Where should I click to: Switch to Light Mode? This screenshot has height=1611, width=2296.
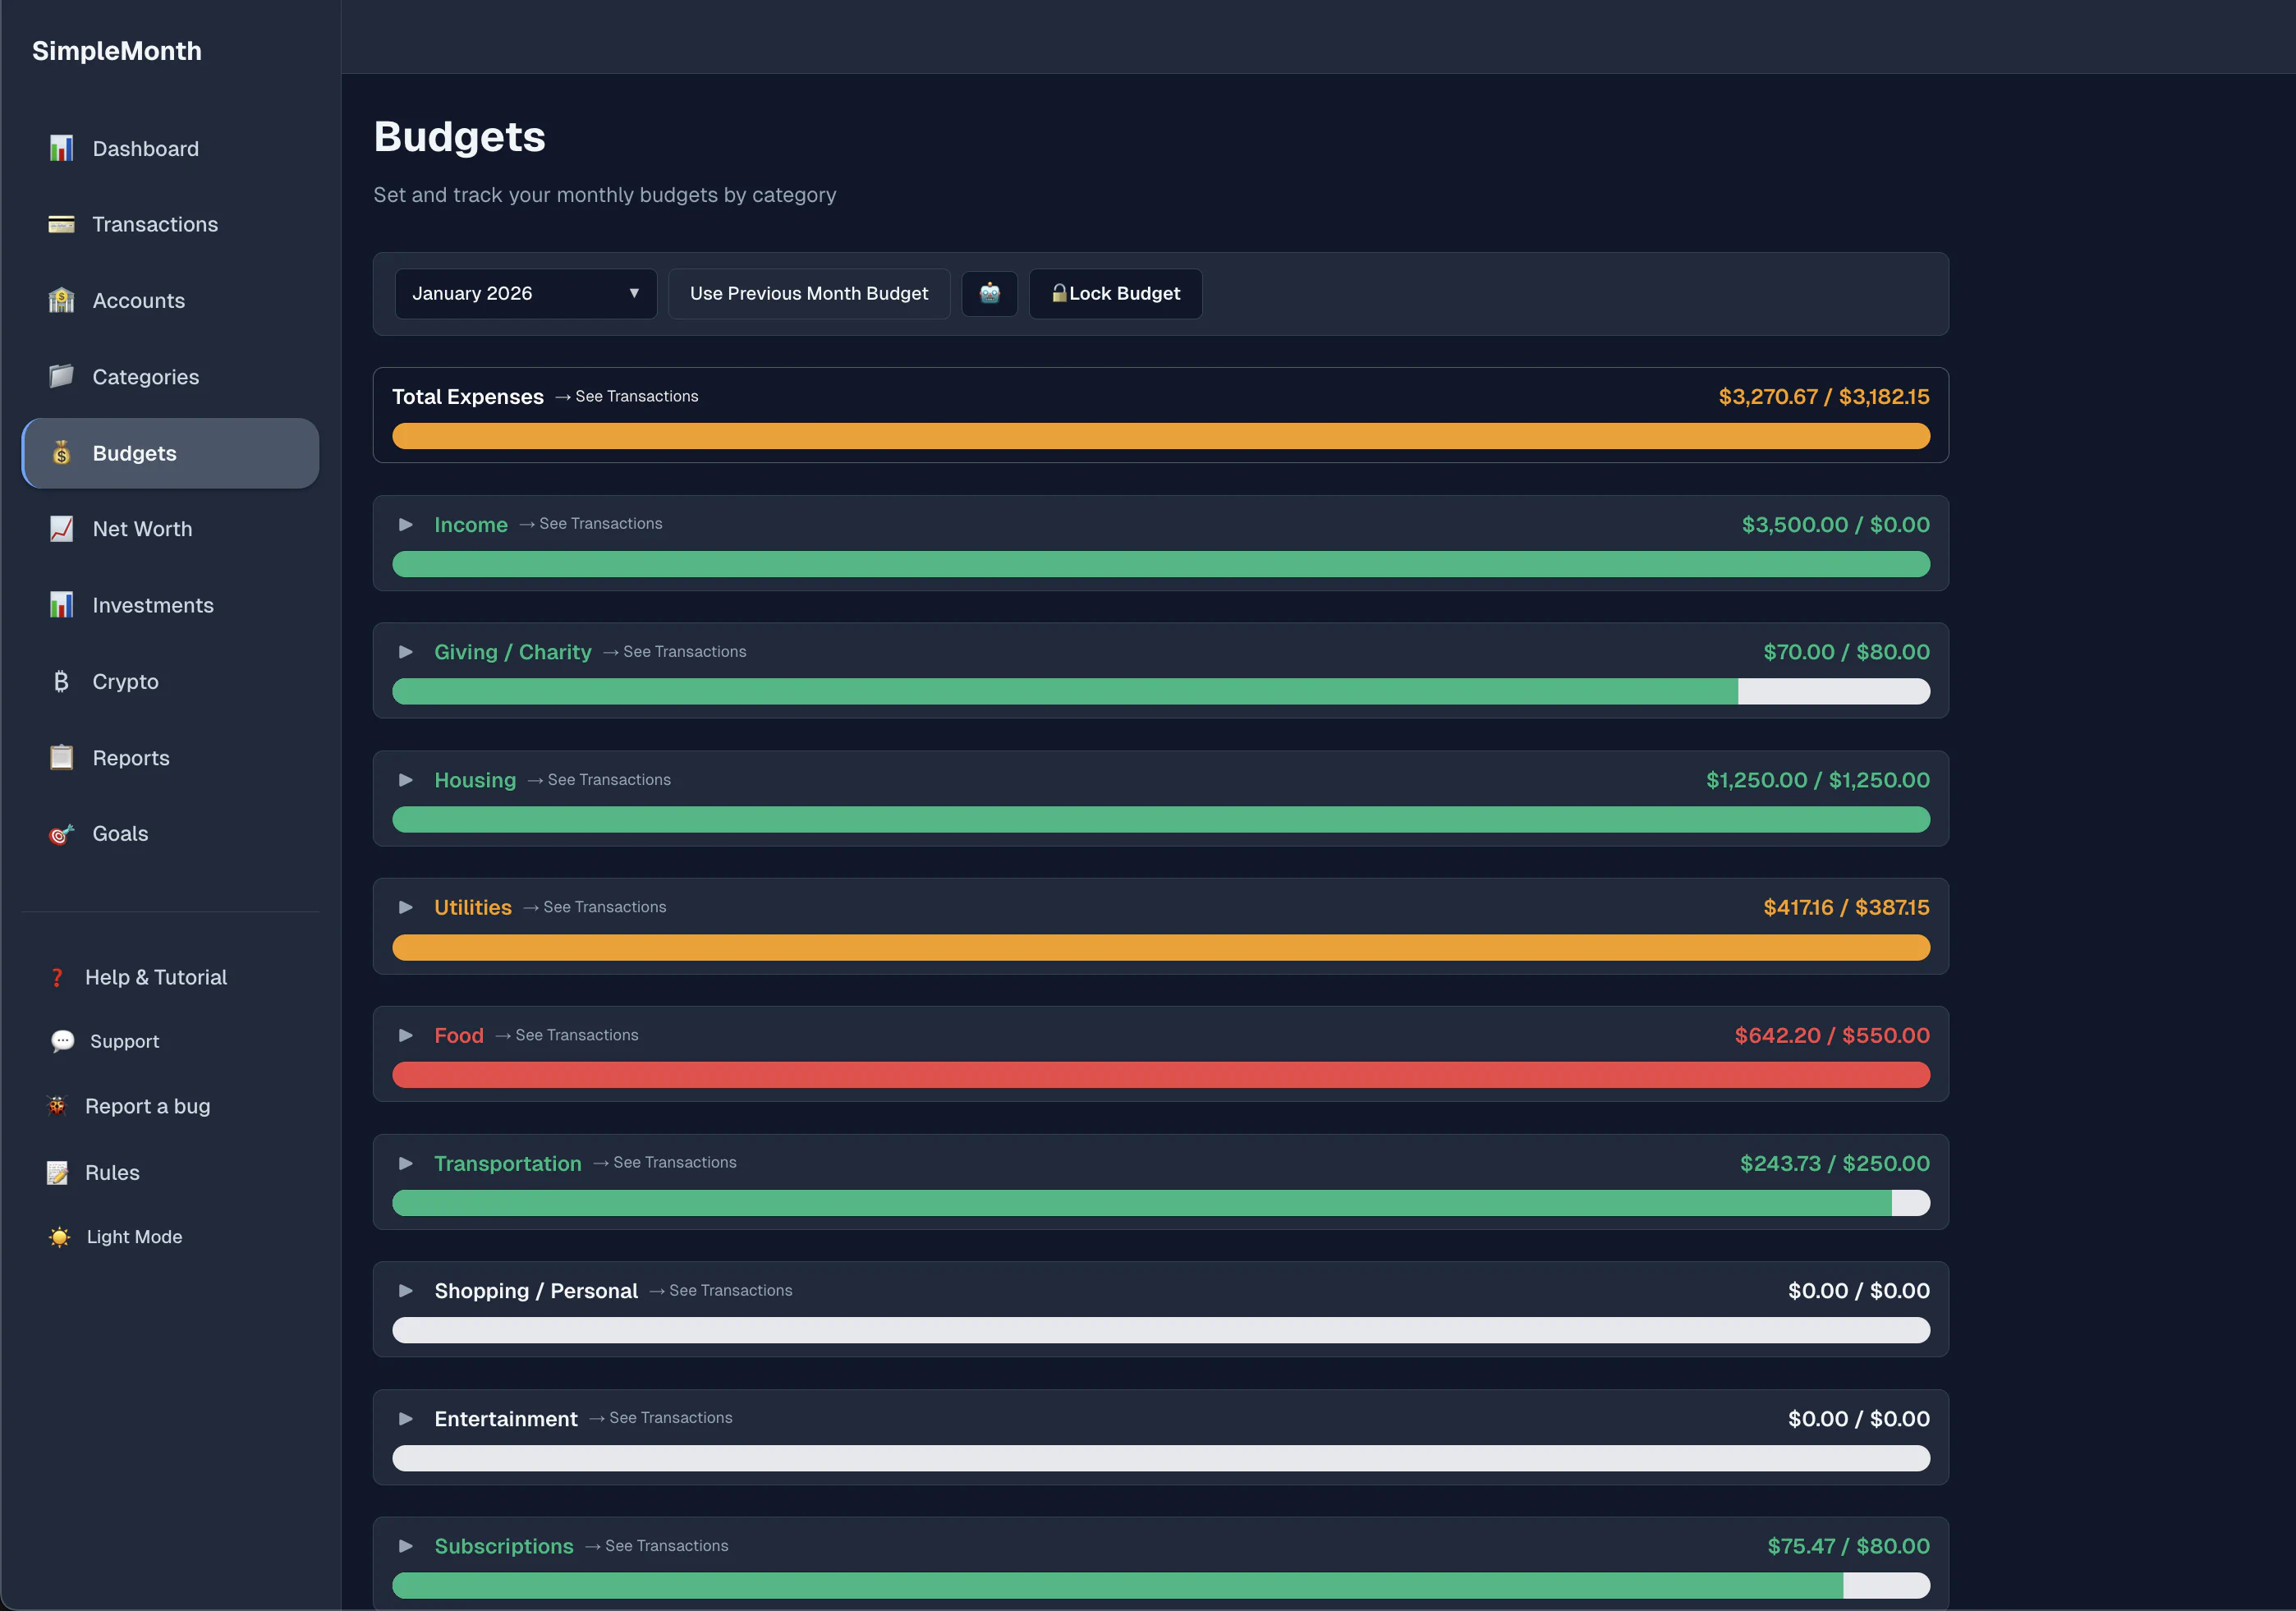135,1236
